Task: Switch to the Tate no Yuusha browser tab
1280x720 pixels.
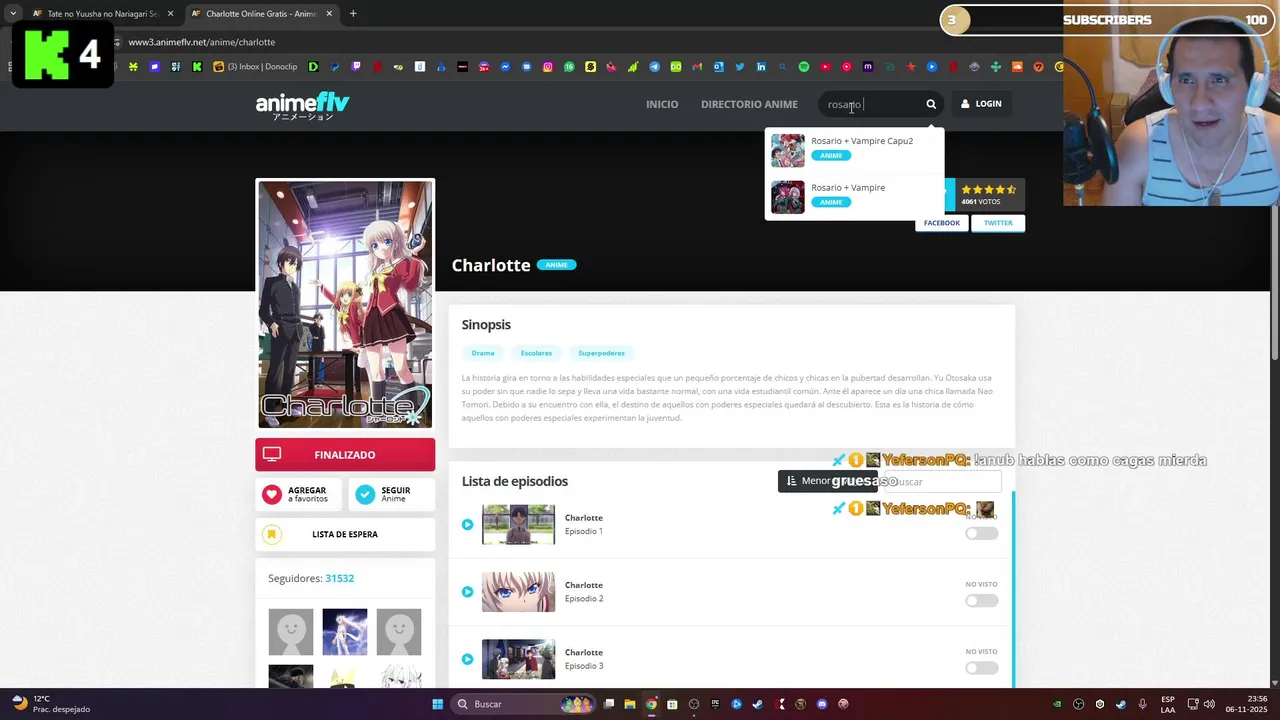Action: pyautogui.click(x=102, y=14)
